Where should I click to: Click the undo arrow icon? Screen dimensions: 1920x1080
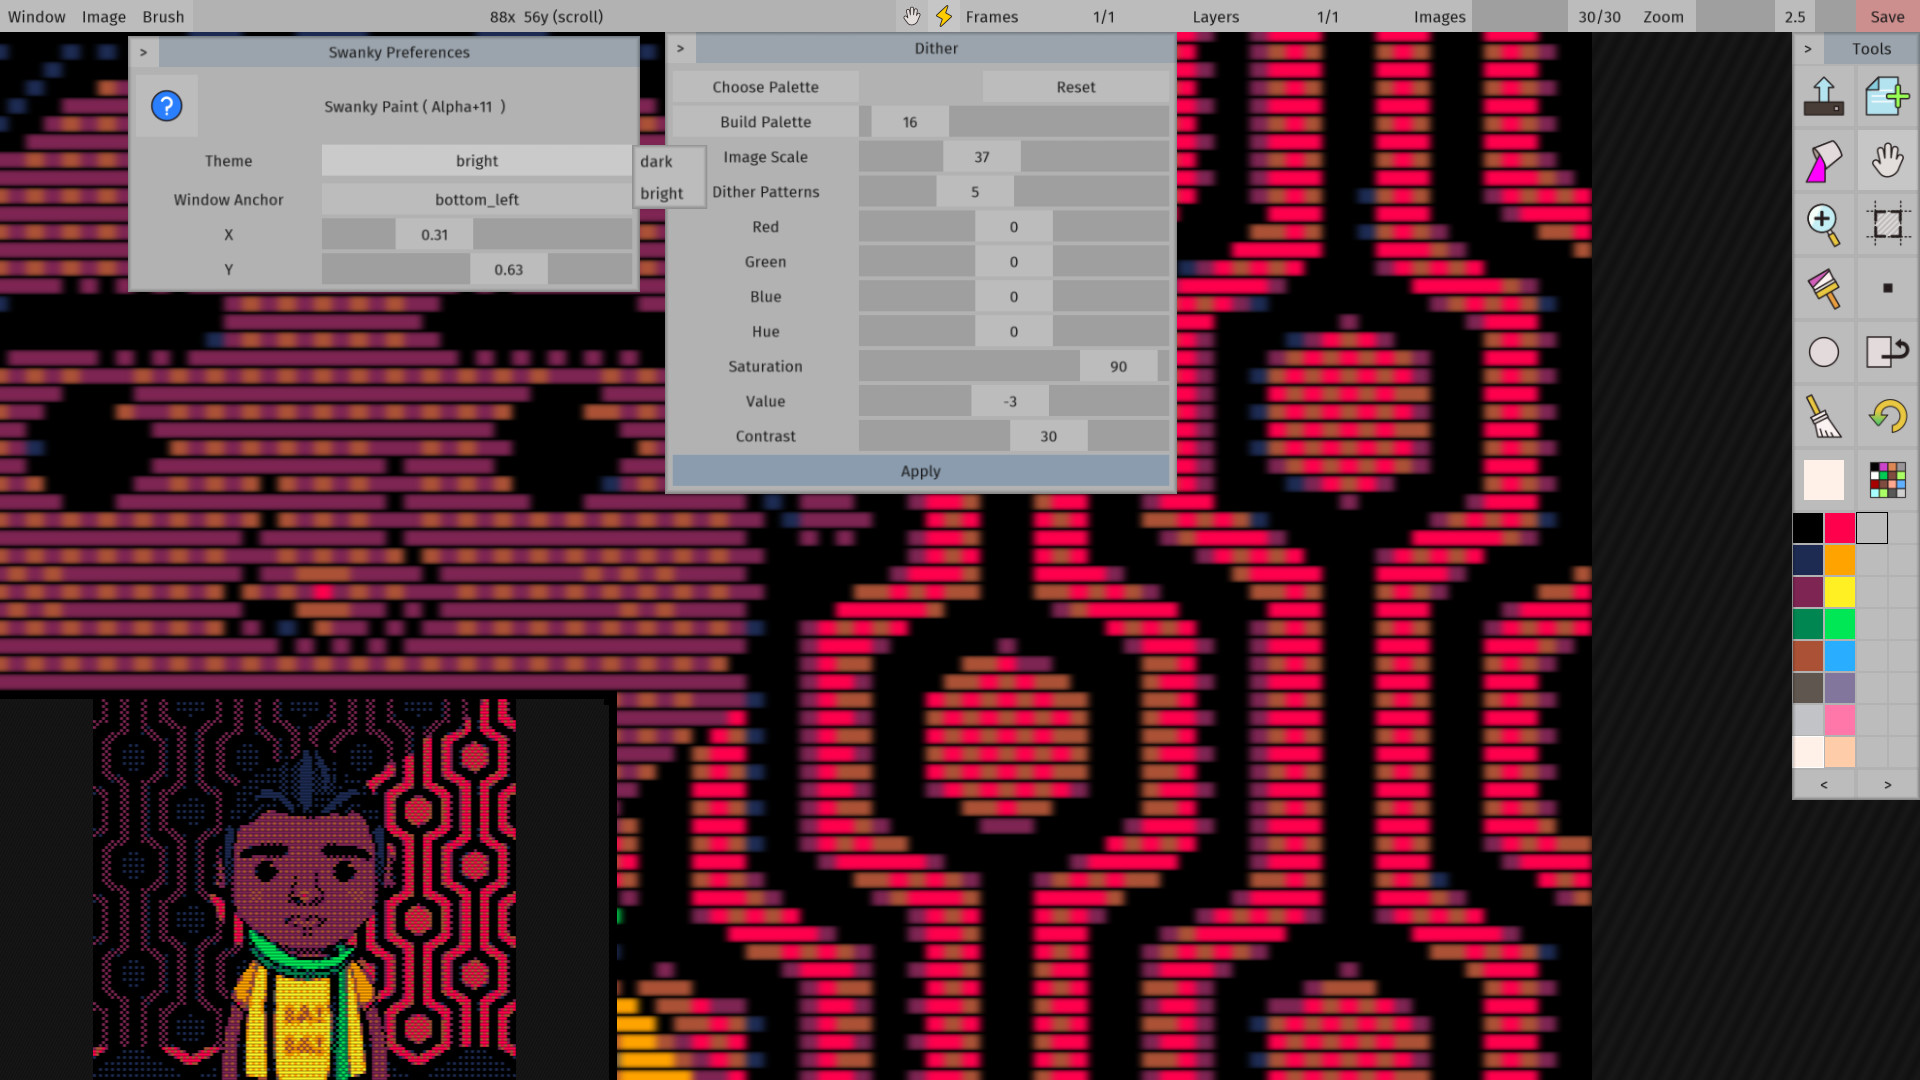coord(1888,417)
